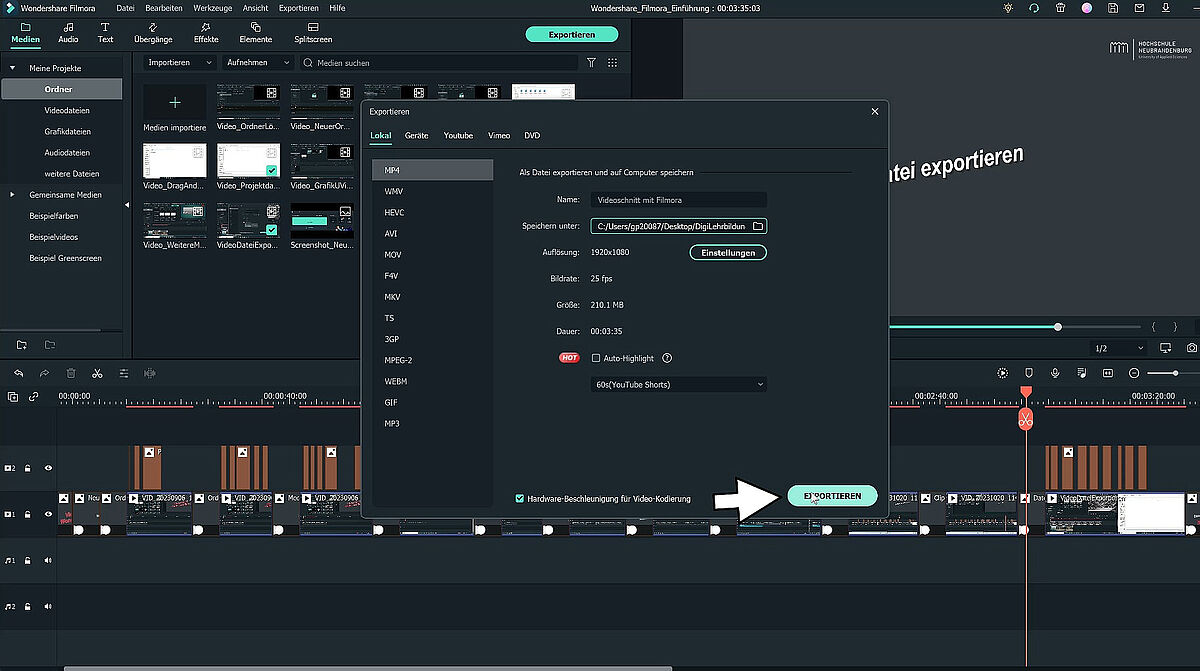Click the add track icon beside the ruler
The image size is (1200, 671).
pos(13,396)
